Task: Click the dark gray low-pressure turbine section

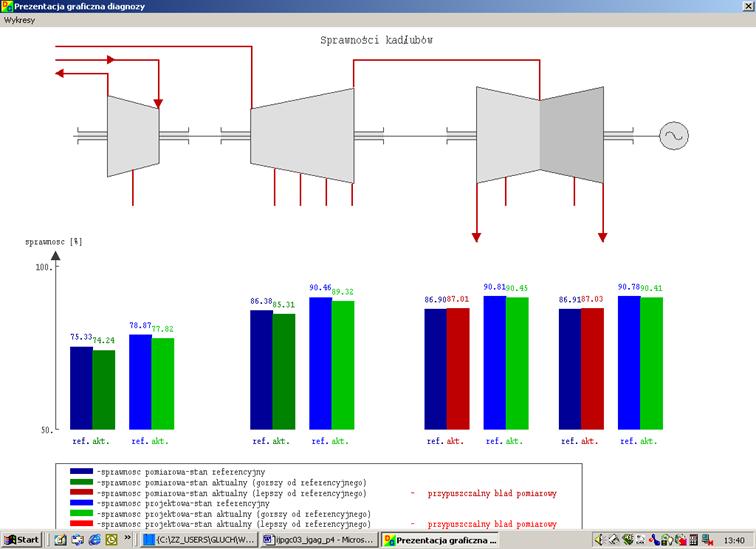Action: point(572,135)
